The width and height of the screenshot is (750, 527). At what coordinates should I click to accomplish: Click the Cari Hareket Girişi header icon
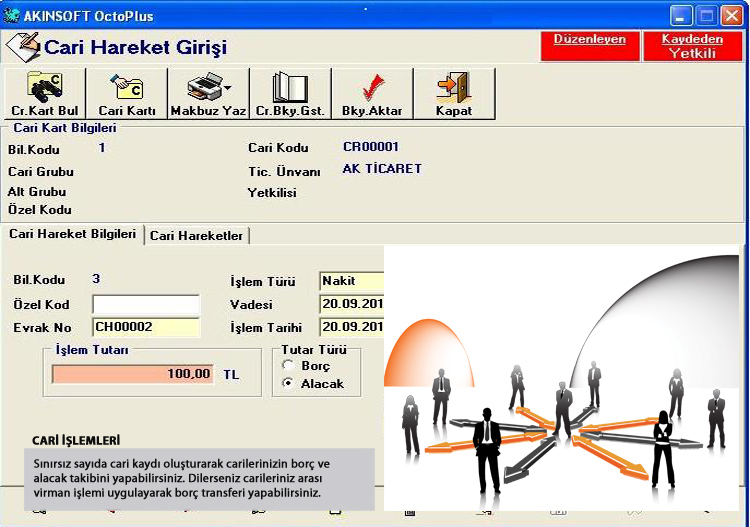point(22,47)
